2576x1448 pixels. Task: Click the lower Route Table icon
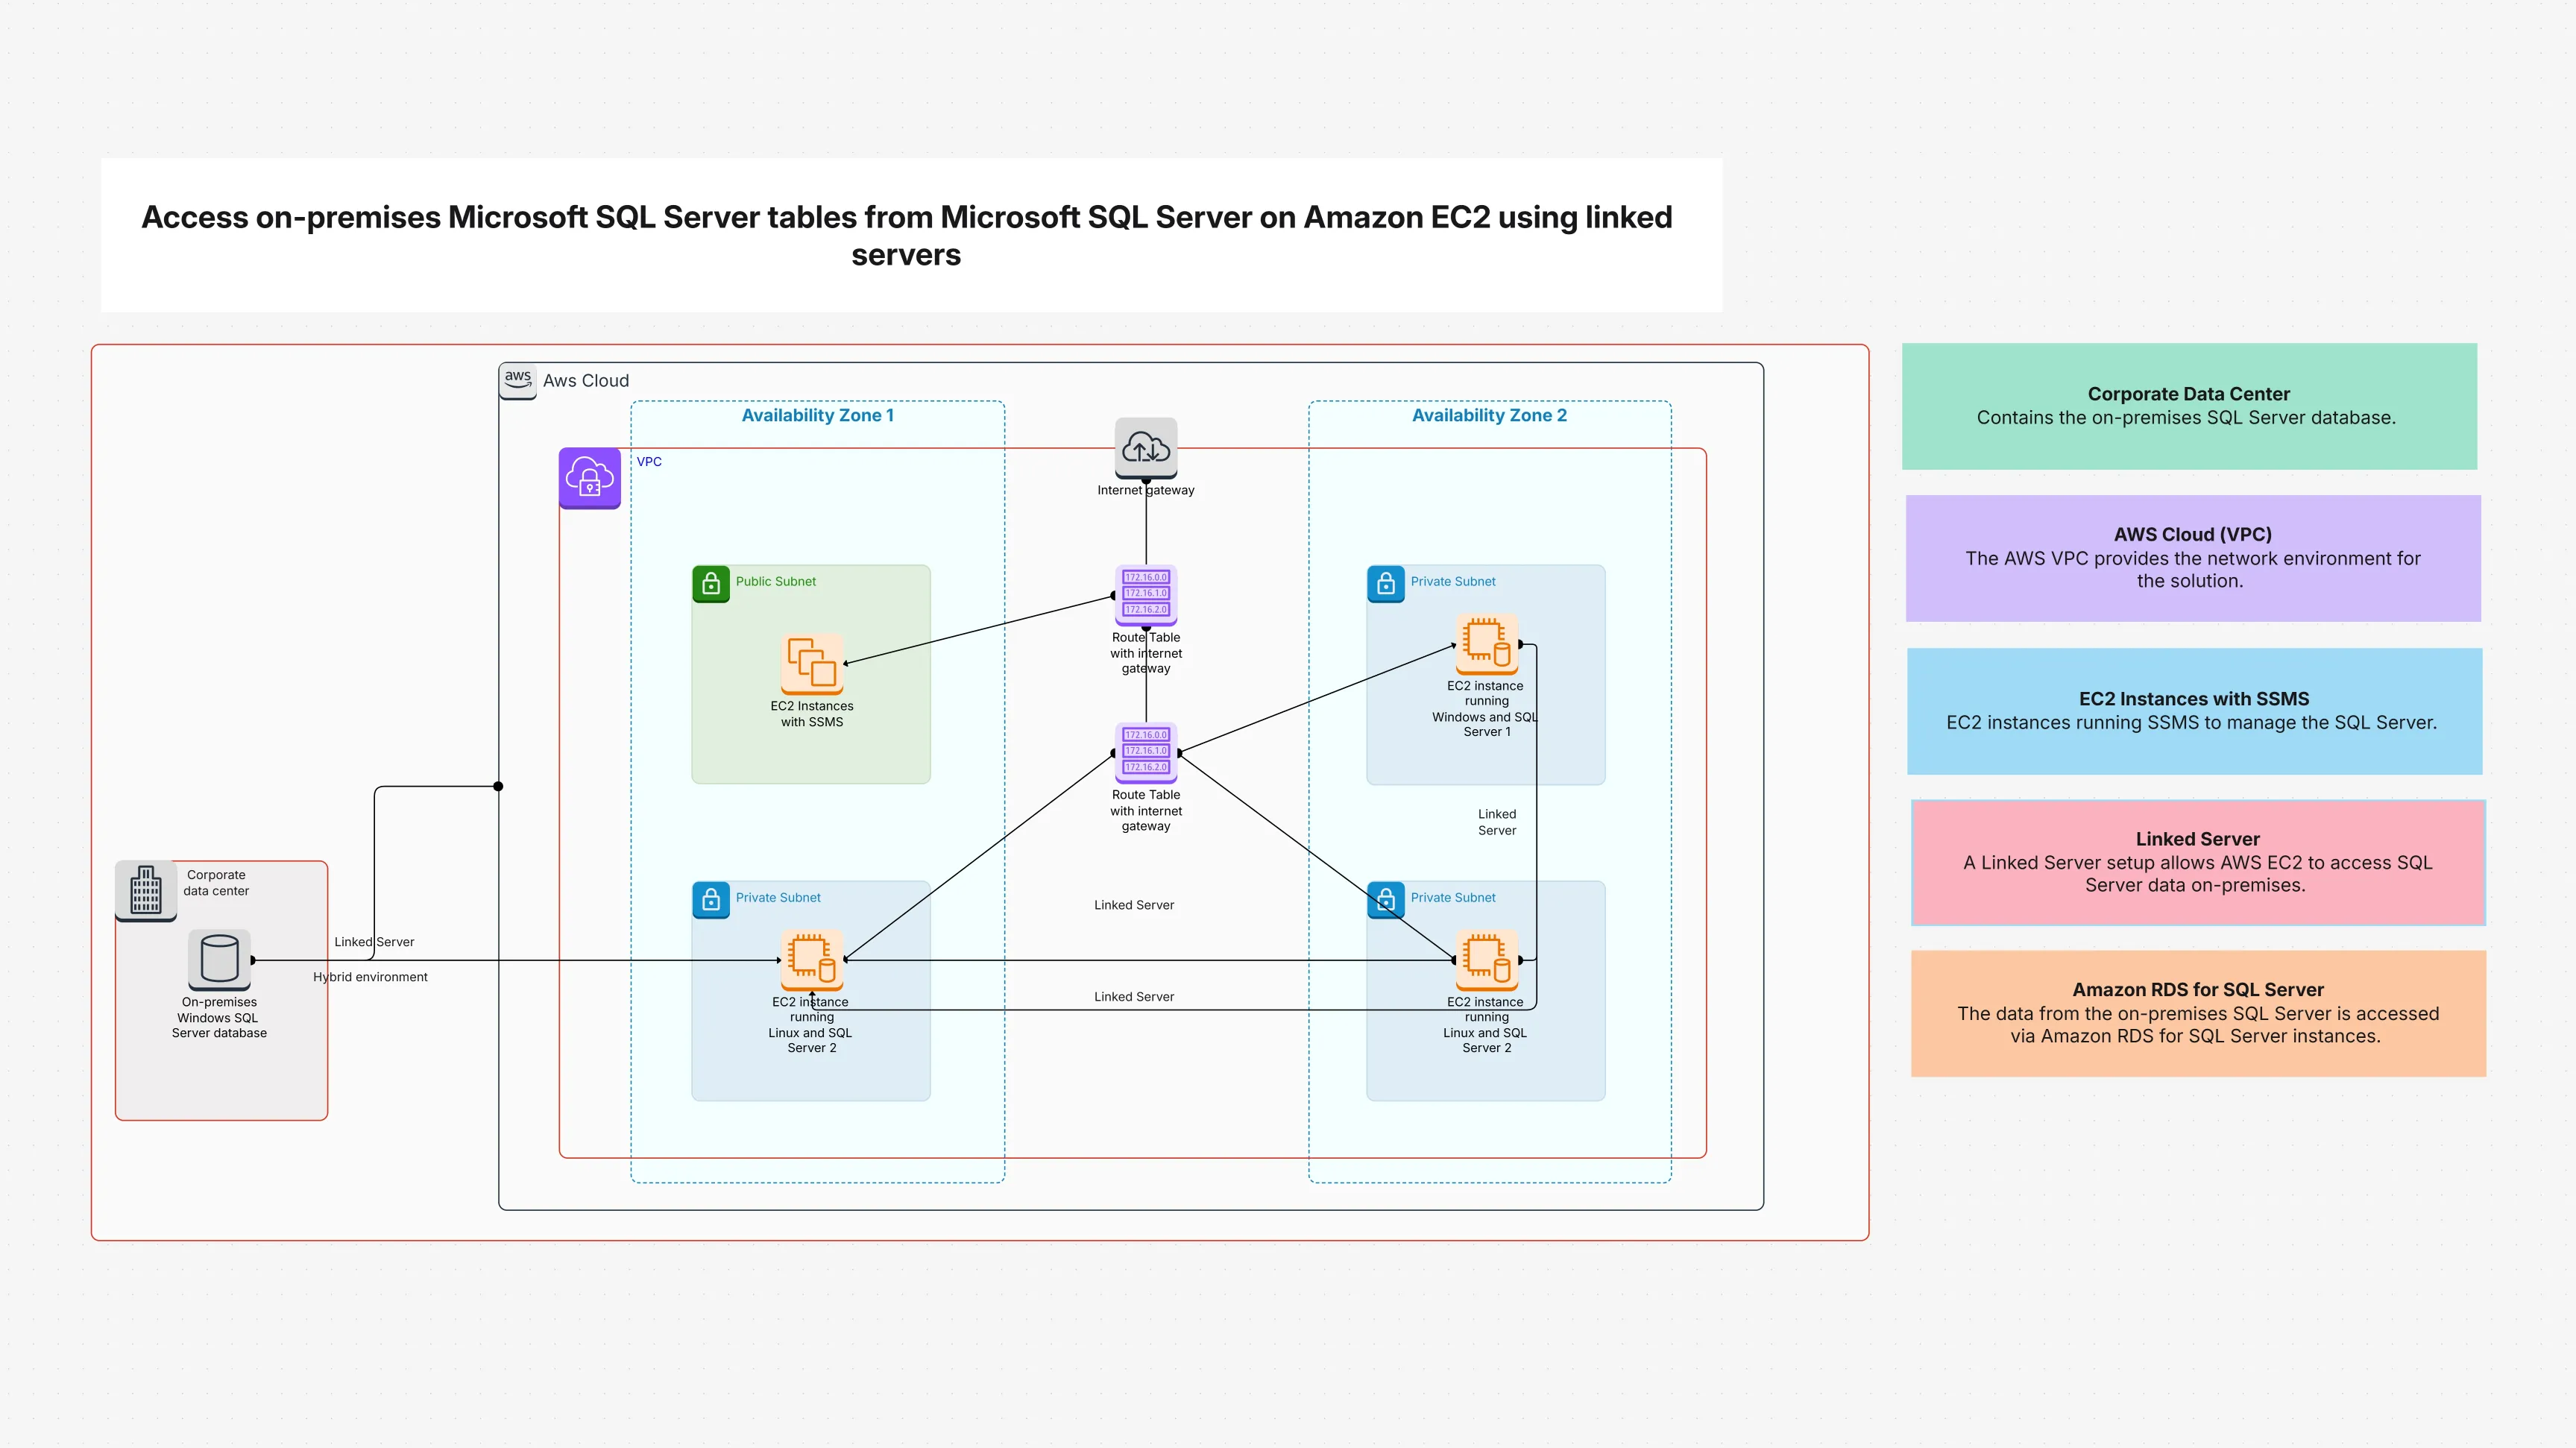tap(1145, 750)
